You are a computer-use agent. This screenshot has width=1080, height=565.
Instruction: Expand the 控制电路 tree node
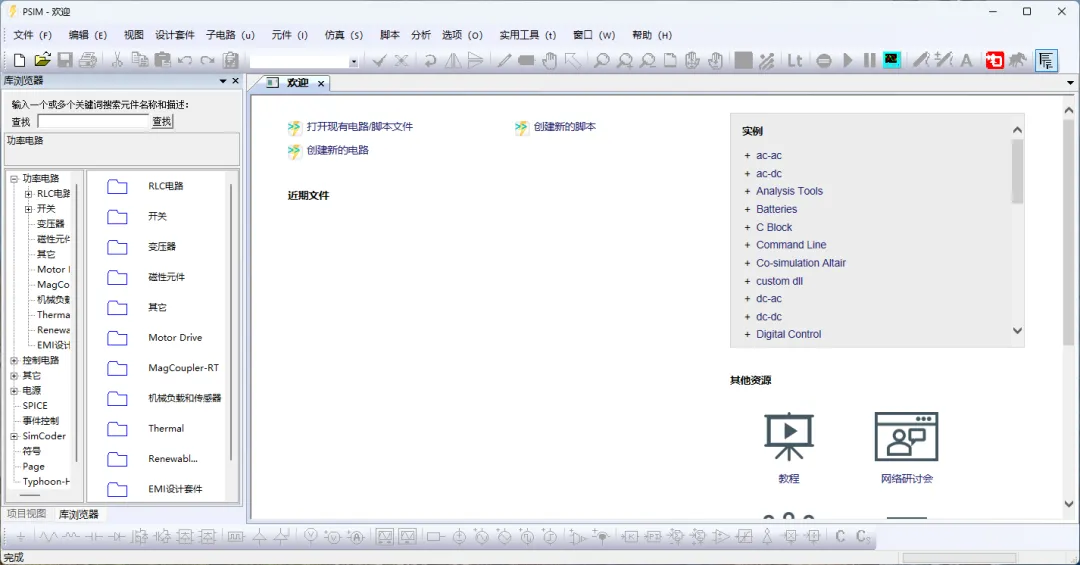14,360
